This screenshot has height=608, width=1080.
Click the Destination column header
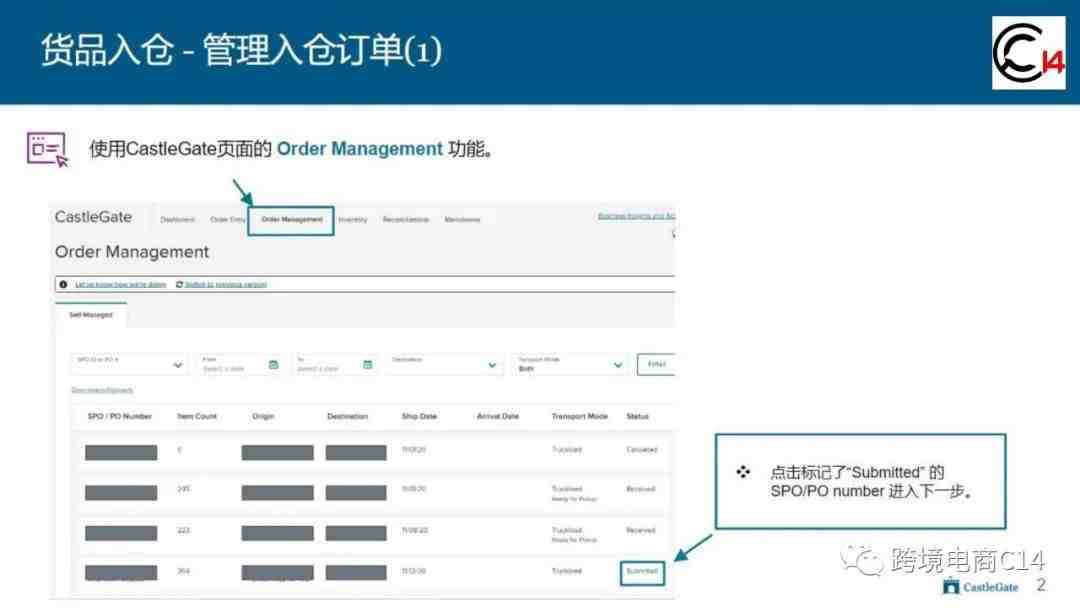pos(347,417)
